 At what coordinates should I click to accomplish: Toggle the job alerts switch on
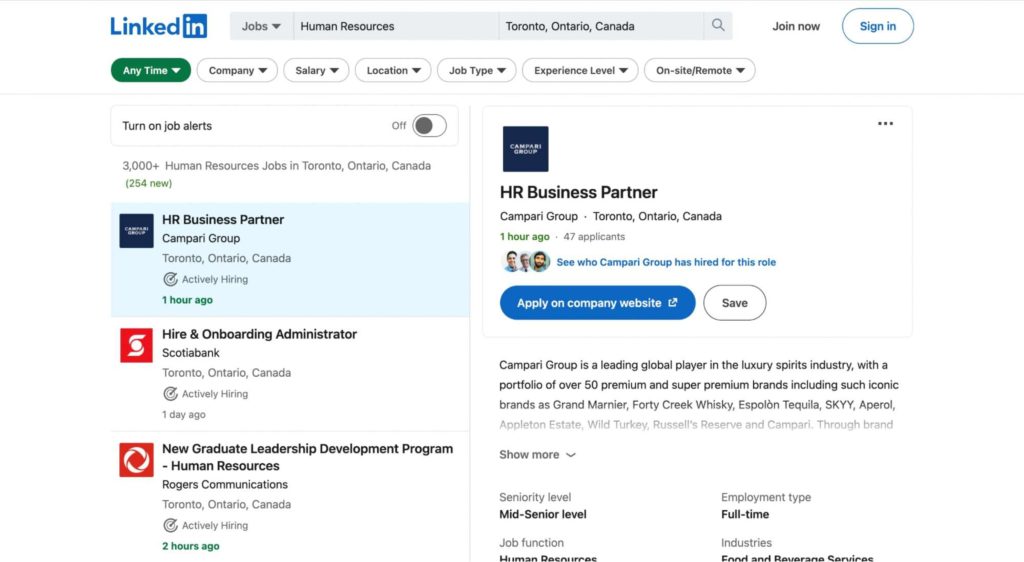tap(429, 126)
